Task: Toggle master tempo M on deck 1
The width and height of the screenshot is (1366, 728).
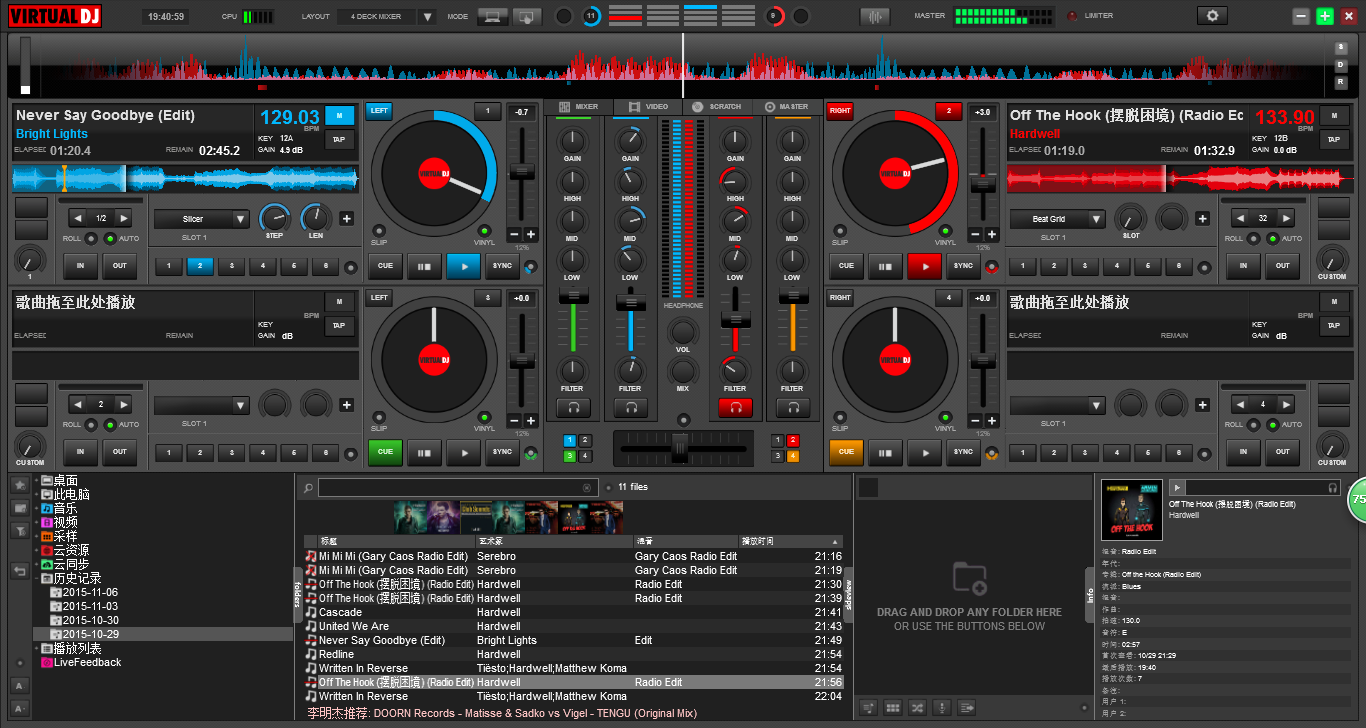Action: pyautogui.click(x=339, y=115)
